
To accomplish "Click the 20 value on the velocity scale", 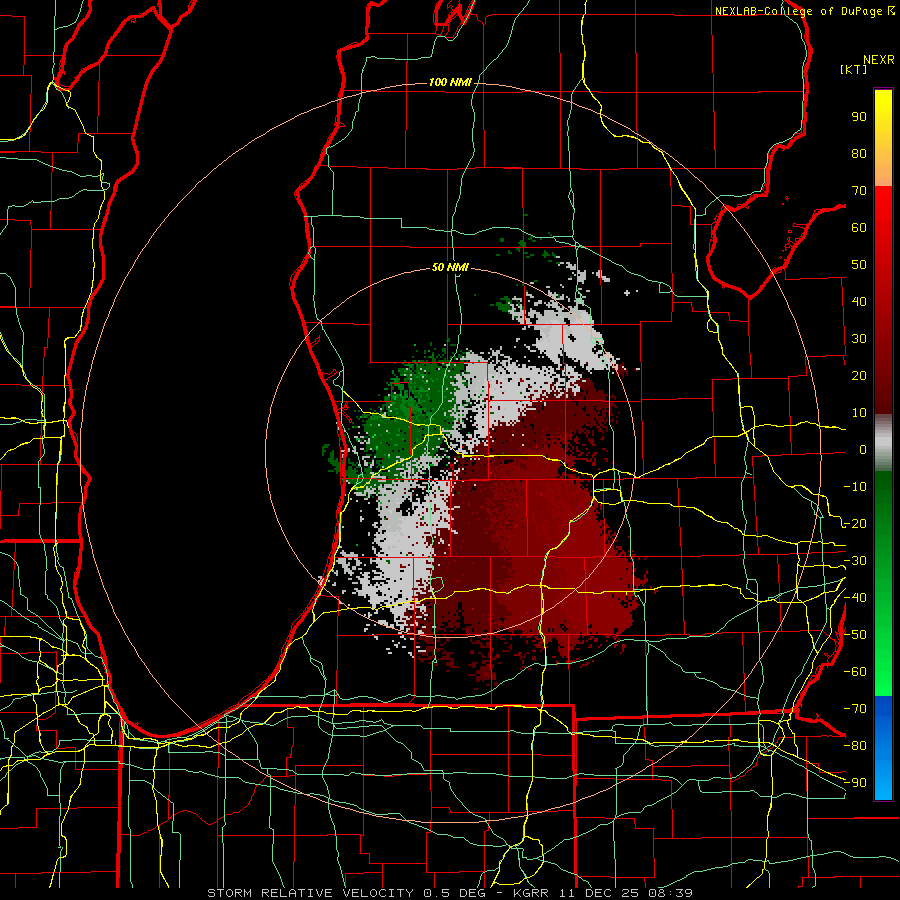I will point(859,376).
